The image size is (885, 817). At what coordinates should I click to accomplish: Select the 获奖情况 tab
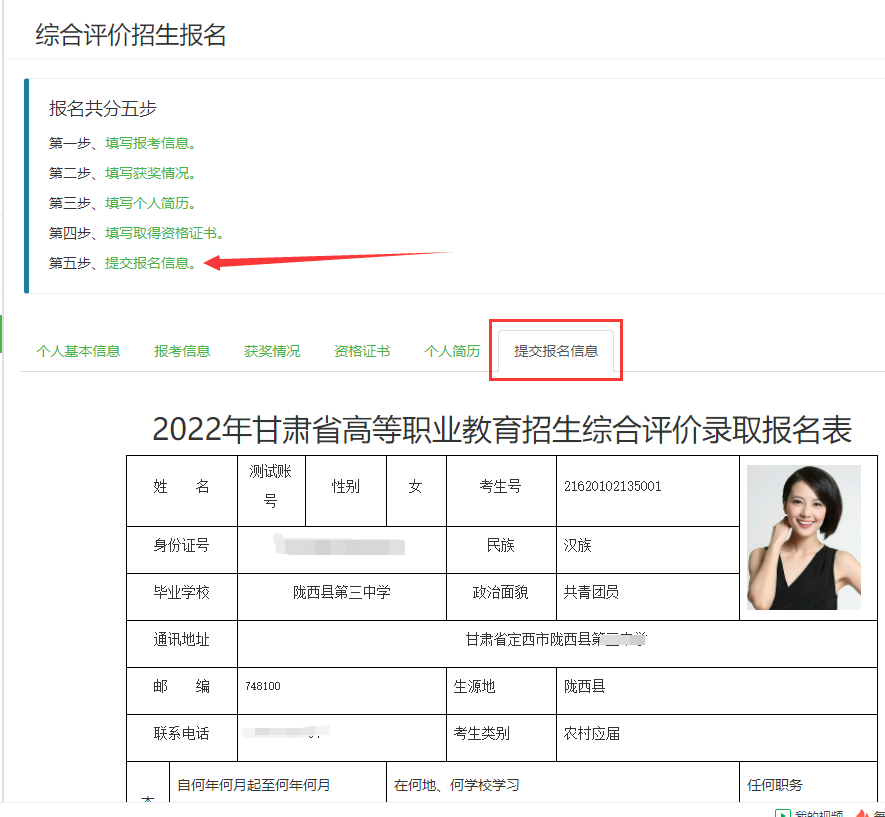[x=272, y=351]
